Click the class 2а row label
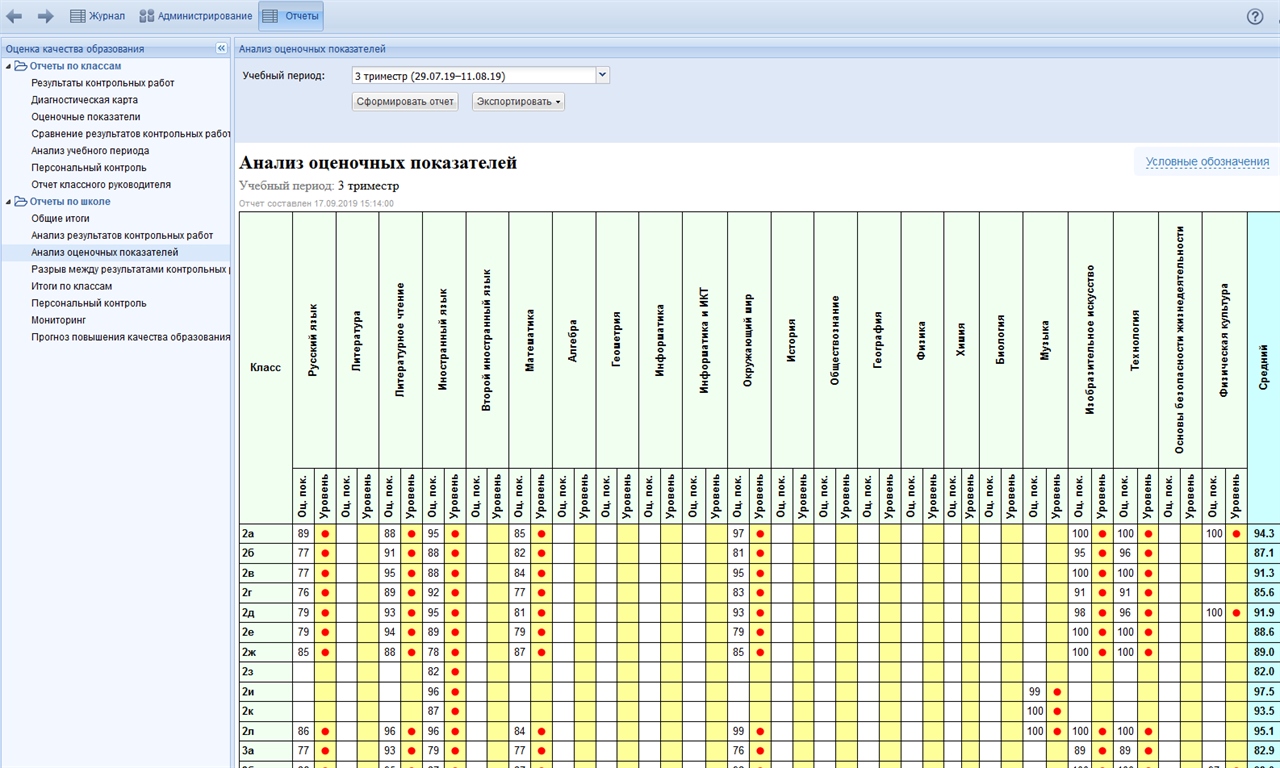Viewport: 1280px width, 768px height. [x=266, y=534]
